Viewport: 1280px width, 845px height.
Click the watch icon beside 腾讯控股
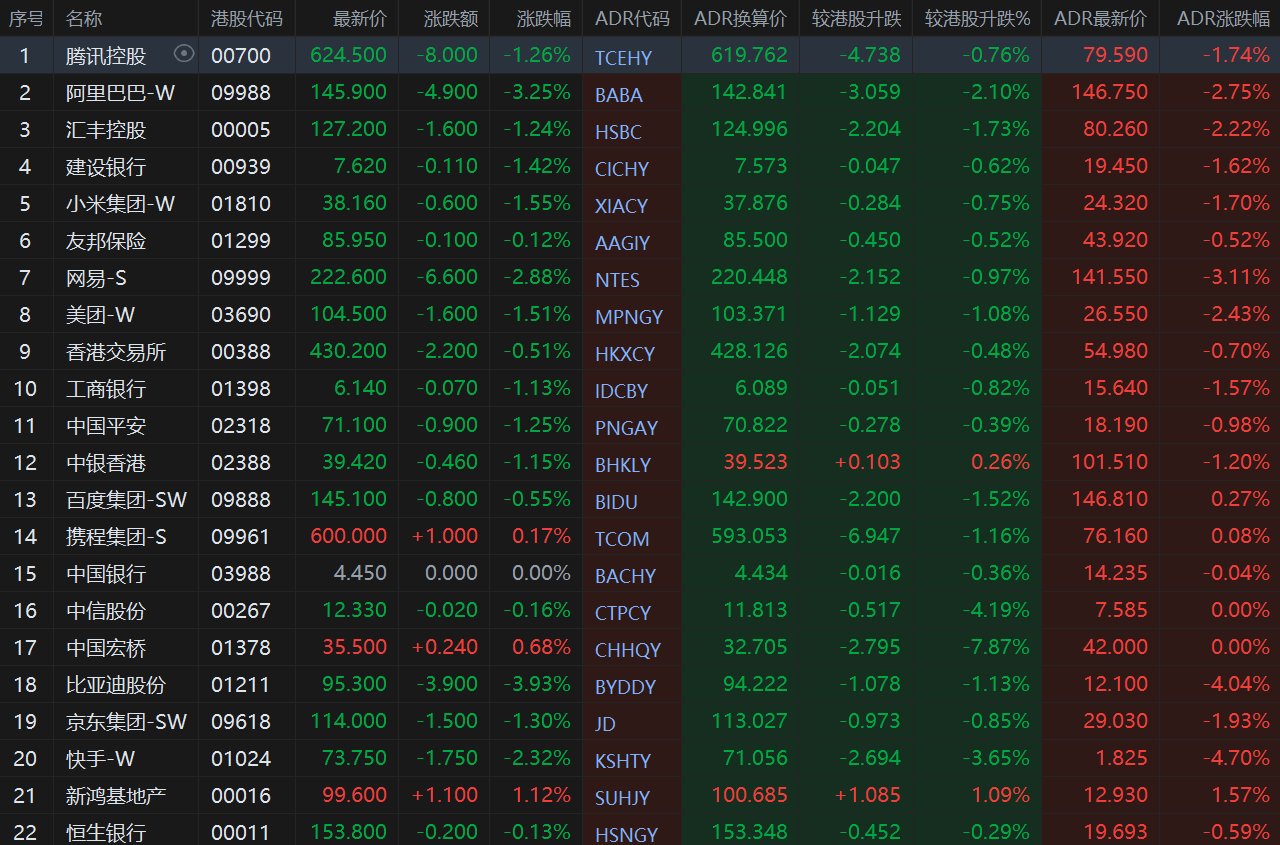[184, 54]
